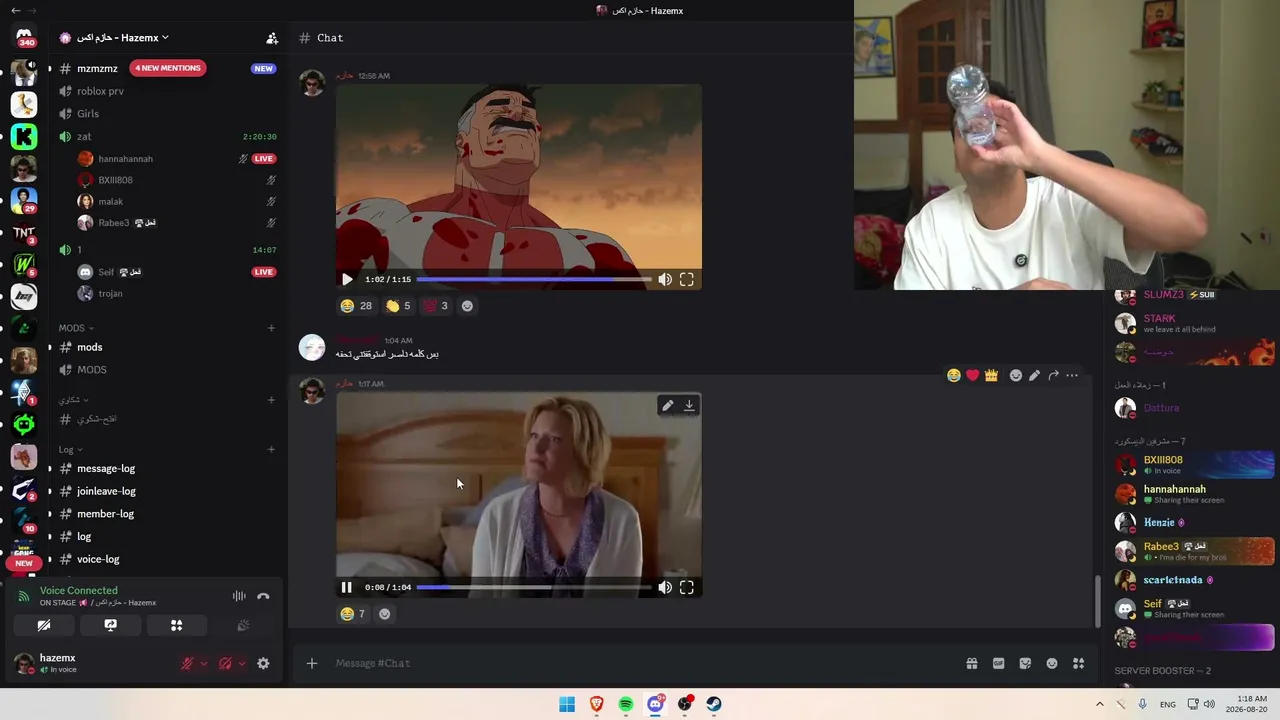Add reaction to the upper video message
1280x720 pixels.
[x=467, y=306]
